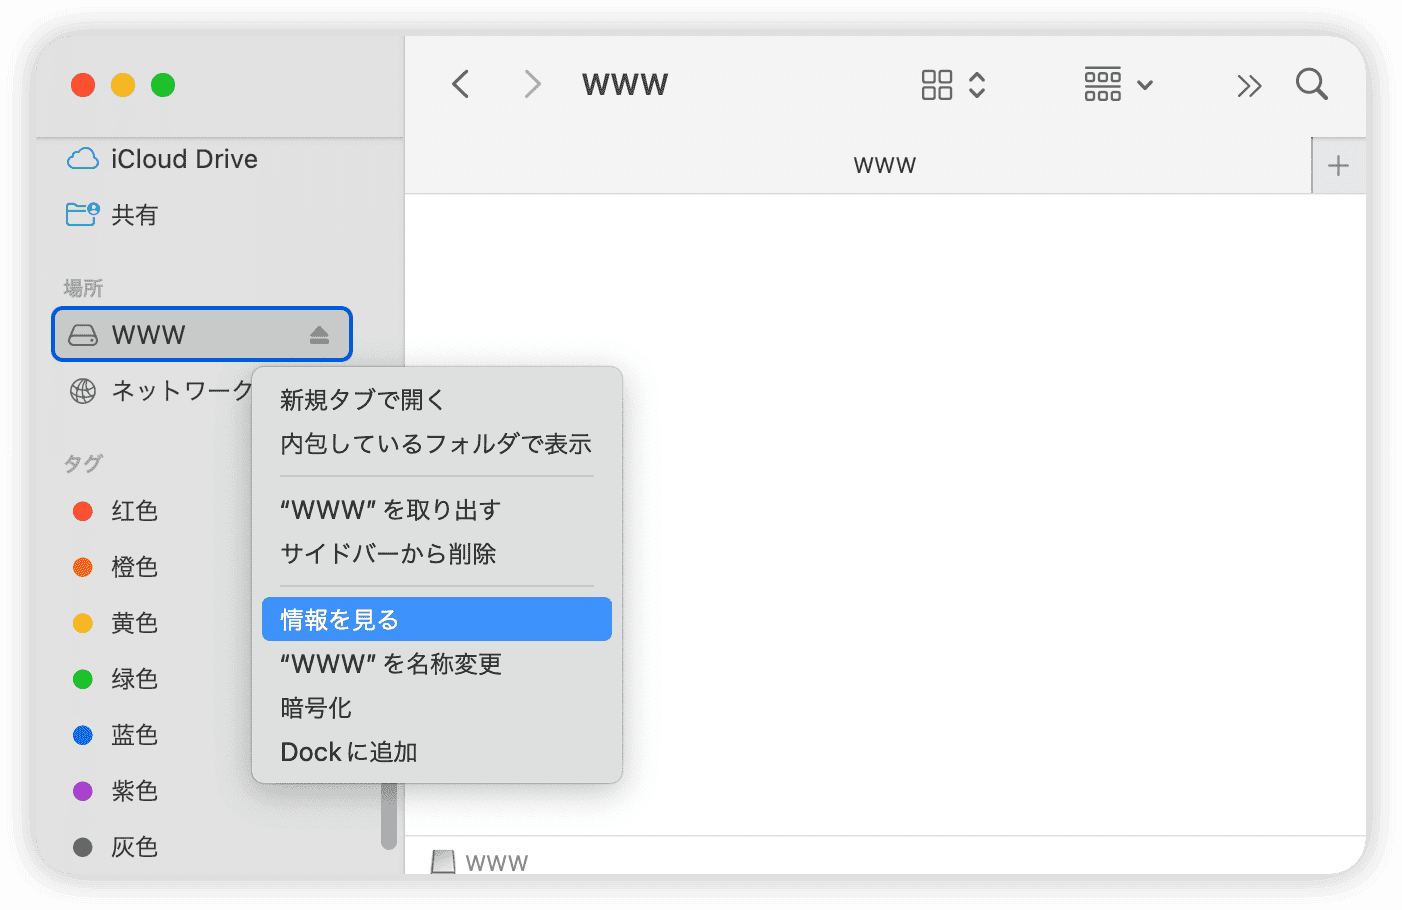The height and width of the screenshot is (910, 1402).
Task: Expand the group-by dropdown chevron
Action: click(1145, 85)
